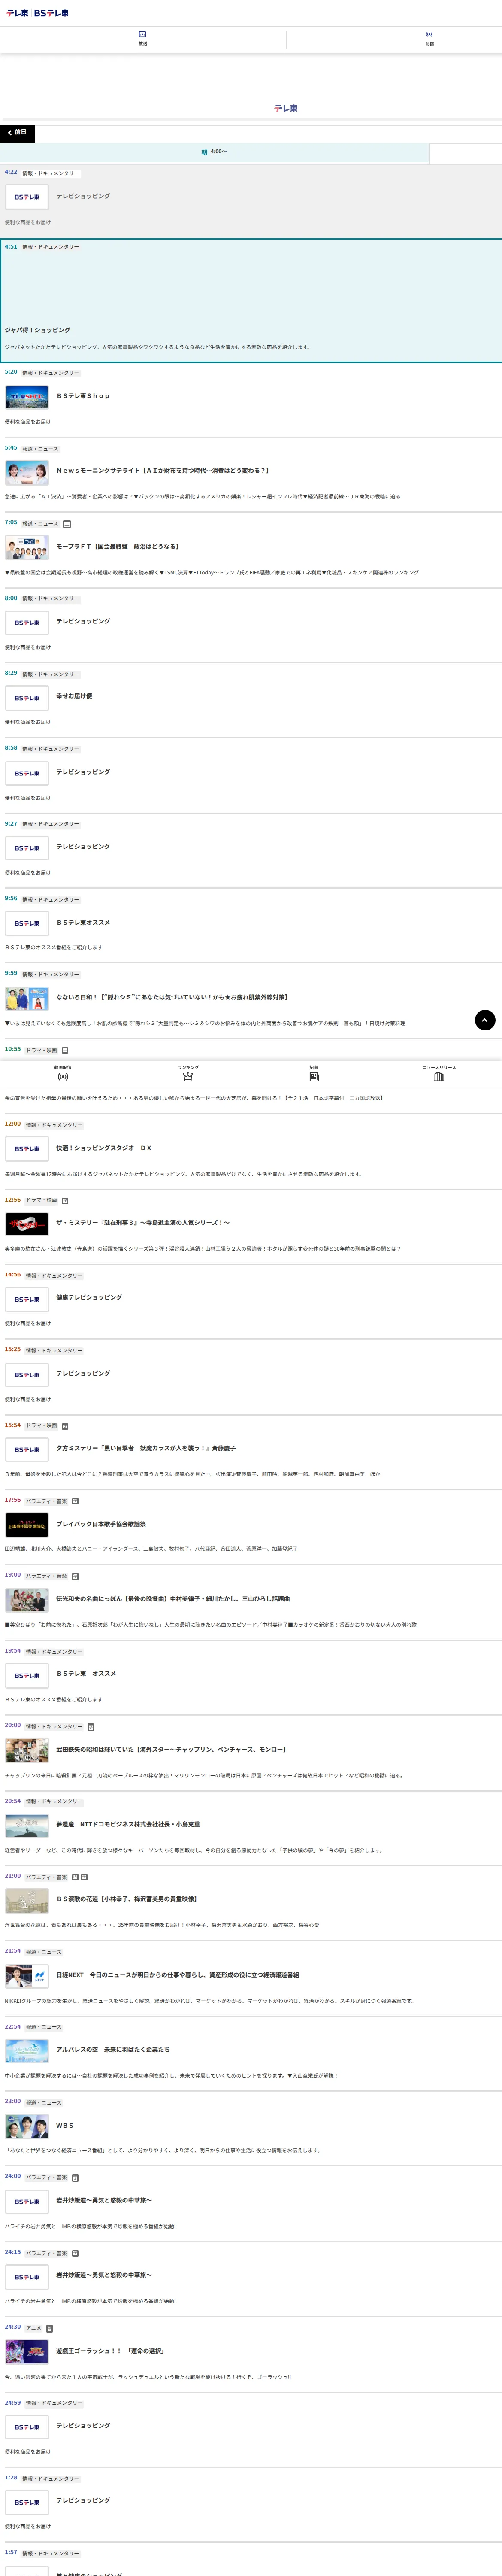
Task: Click BSテレ東Shop program thumbnail
Action: [27, 397]
